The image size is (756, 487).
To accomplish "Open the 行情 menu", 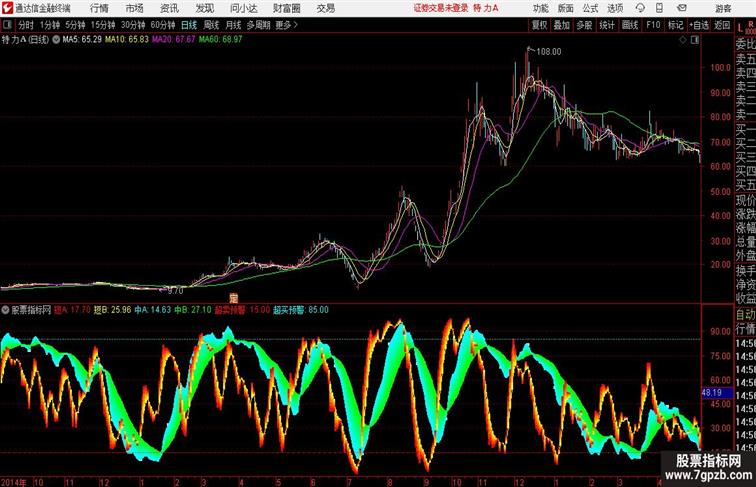I will [99, 8].
